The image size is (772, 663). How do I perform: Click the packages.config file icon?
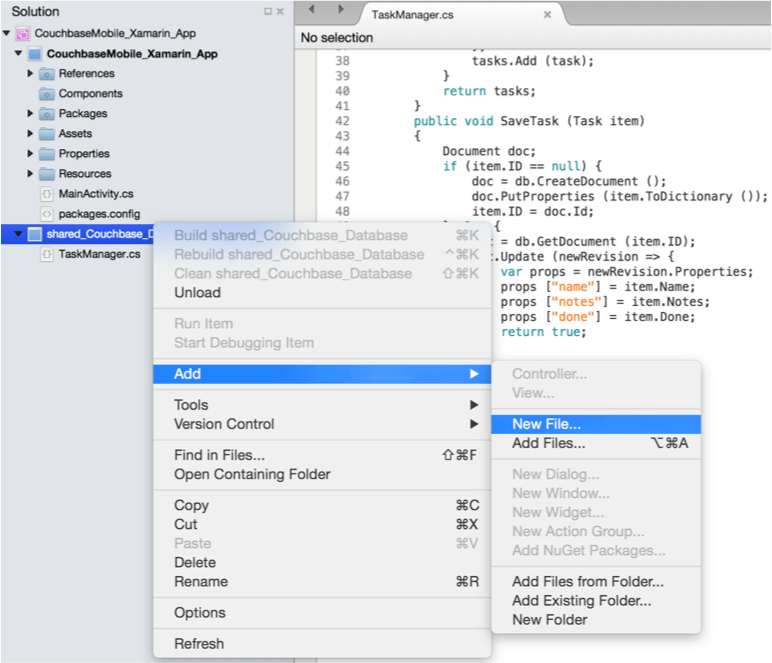pos(47,214)
